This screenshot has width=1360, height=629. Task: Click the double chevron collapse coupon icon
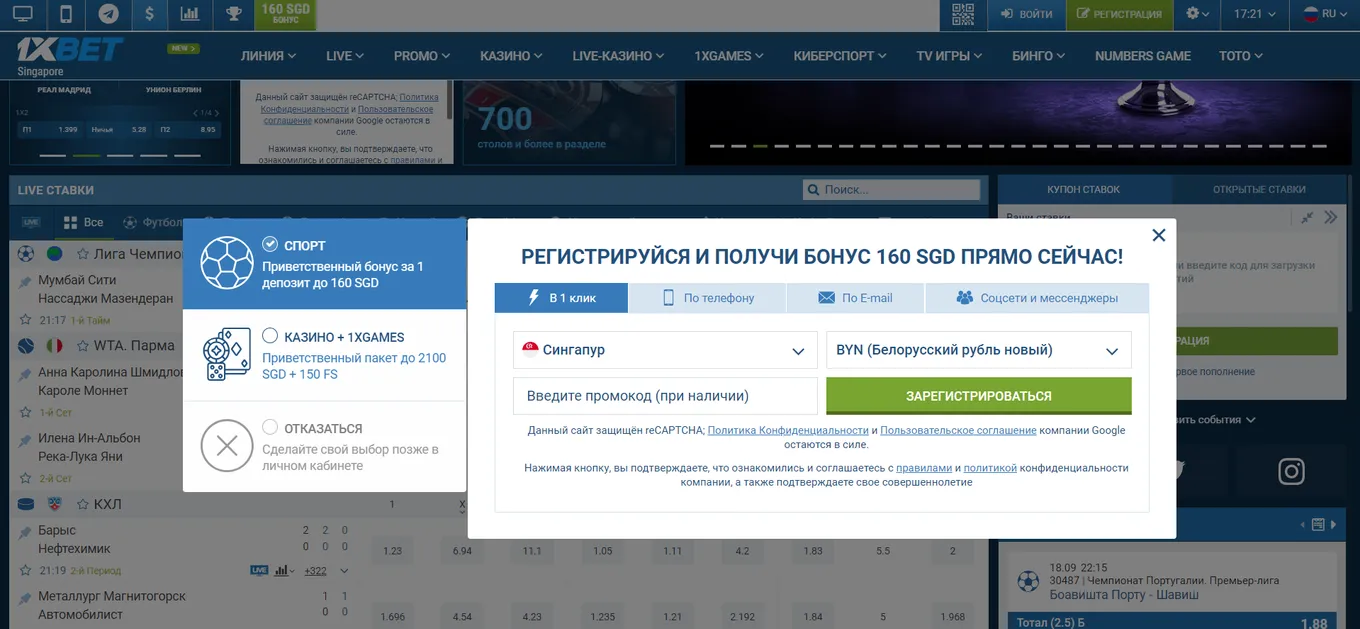coord(1330,217)
